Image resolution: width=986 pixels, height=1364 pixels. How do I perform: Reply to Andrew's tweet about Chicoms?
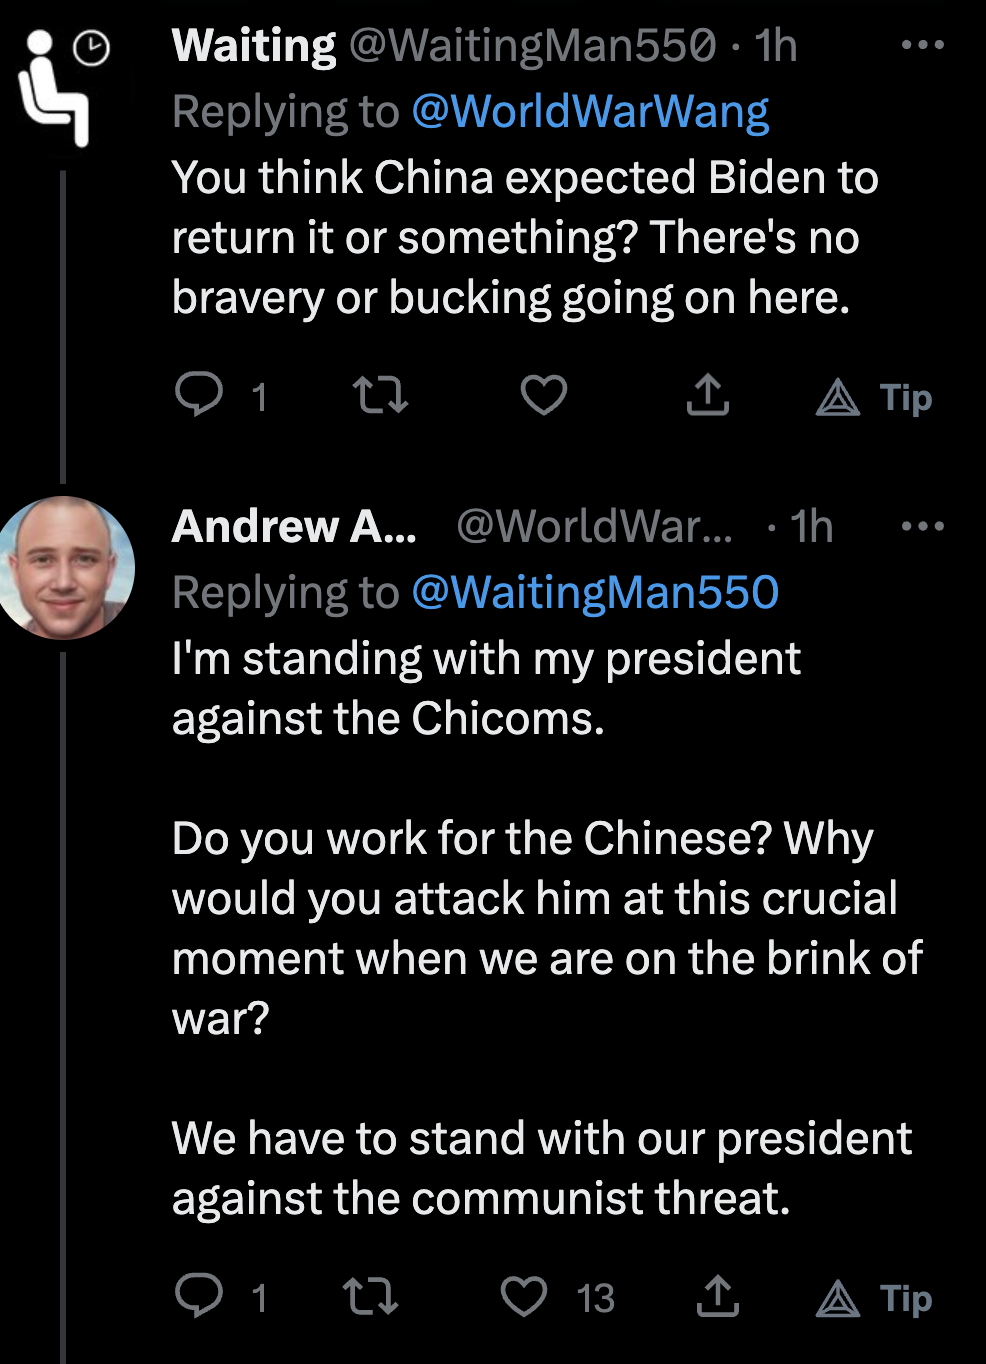pos(199,1296)
